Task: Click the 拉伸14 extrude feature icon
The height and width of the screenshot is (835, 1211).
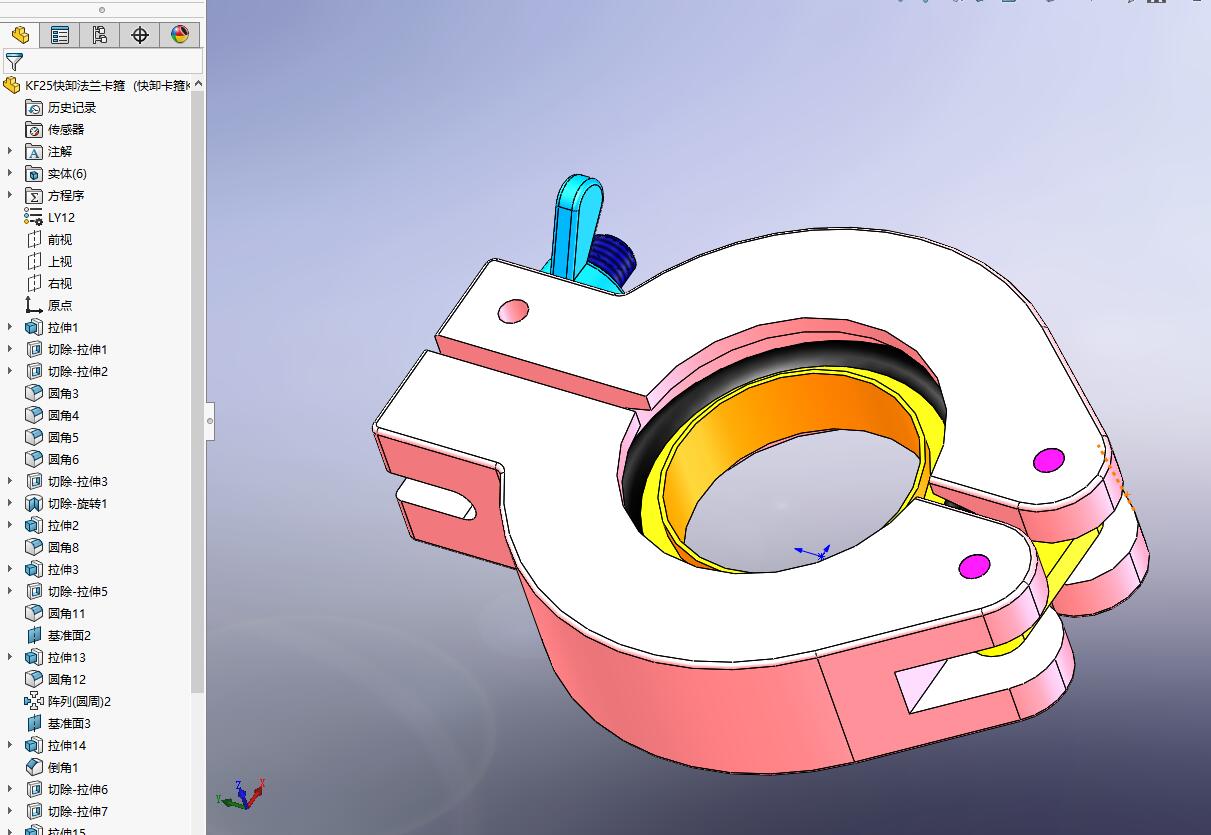Action: pos(34,745)
